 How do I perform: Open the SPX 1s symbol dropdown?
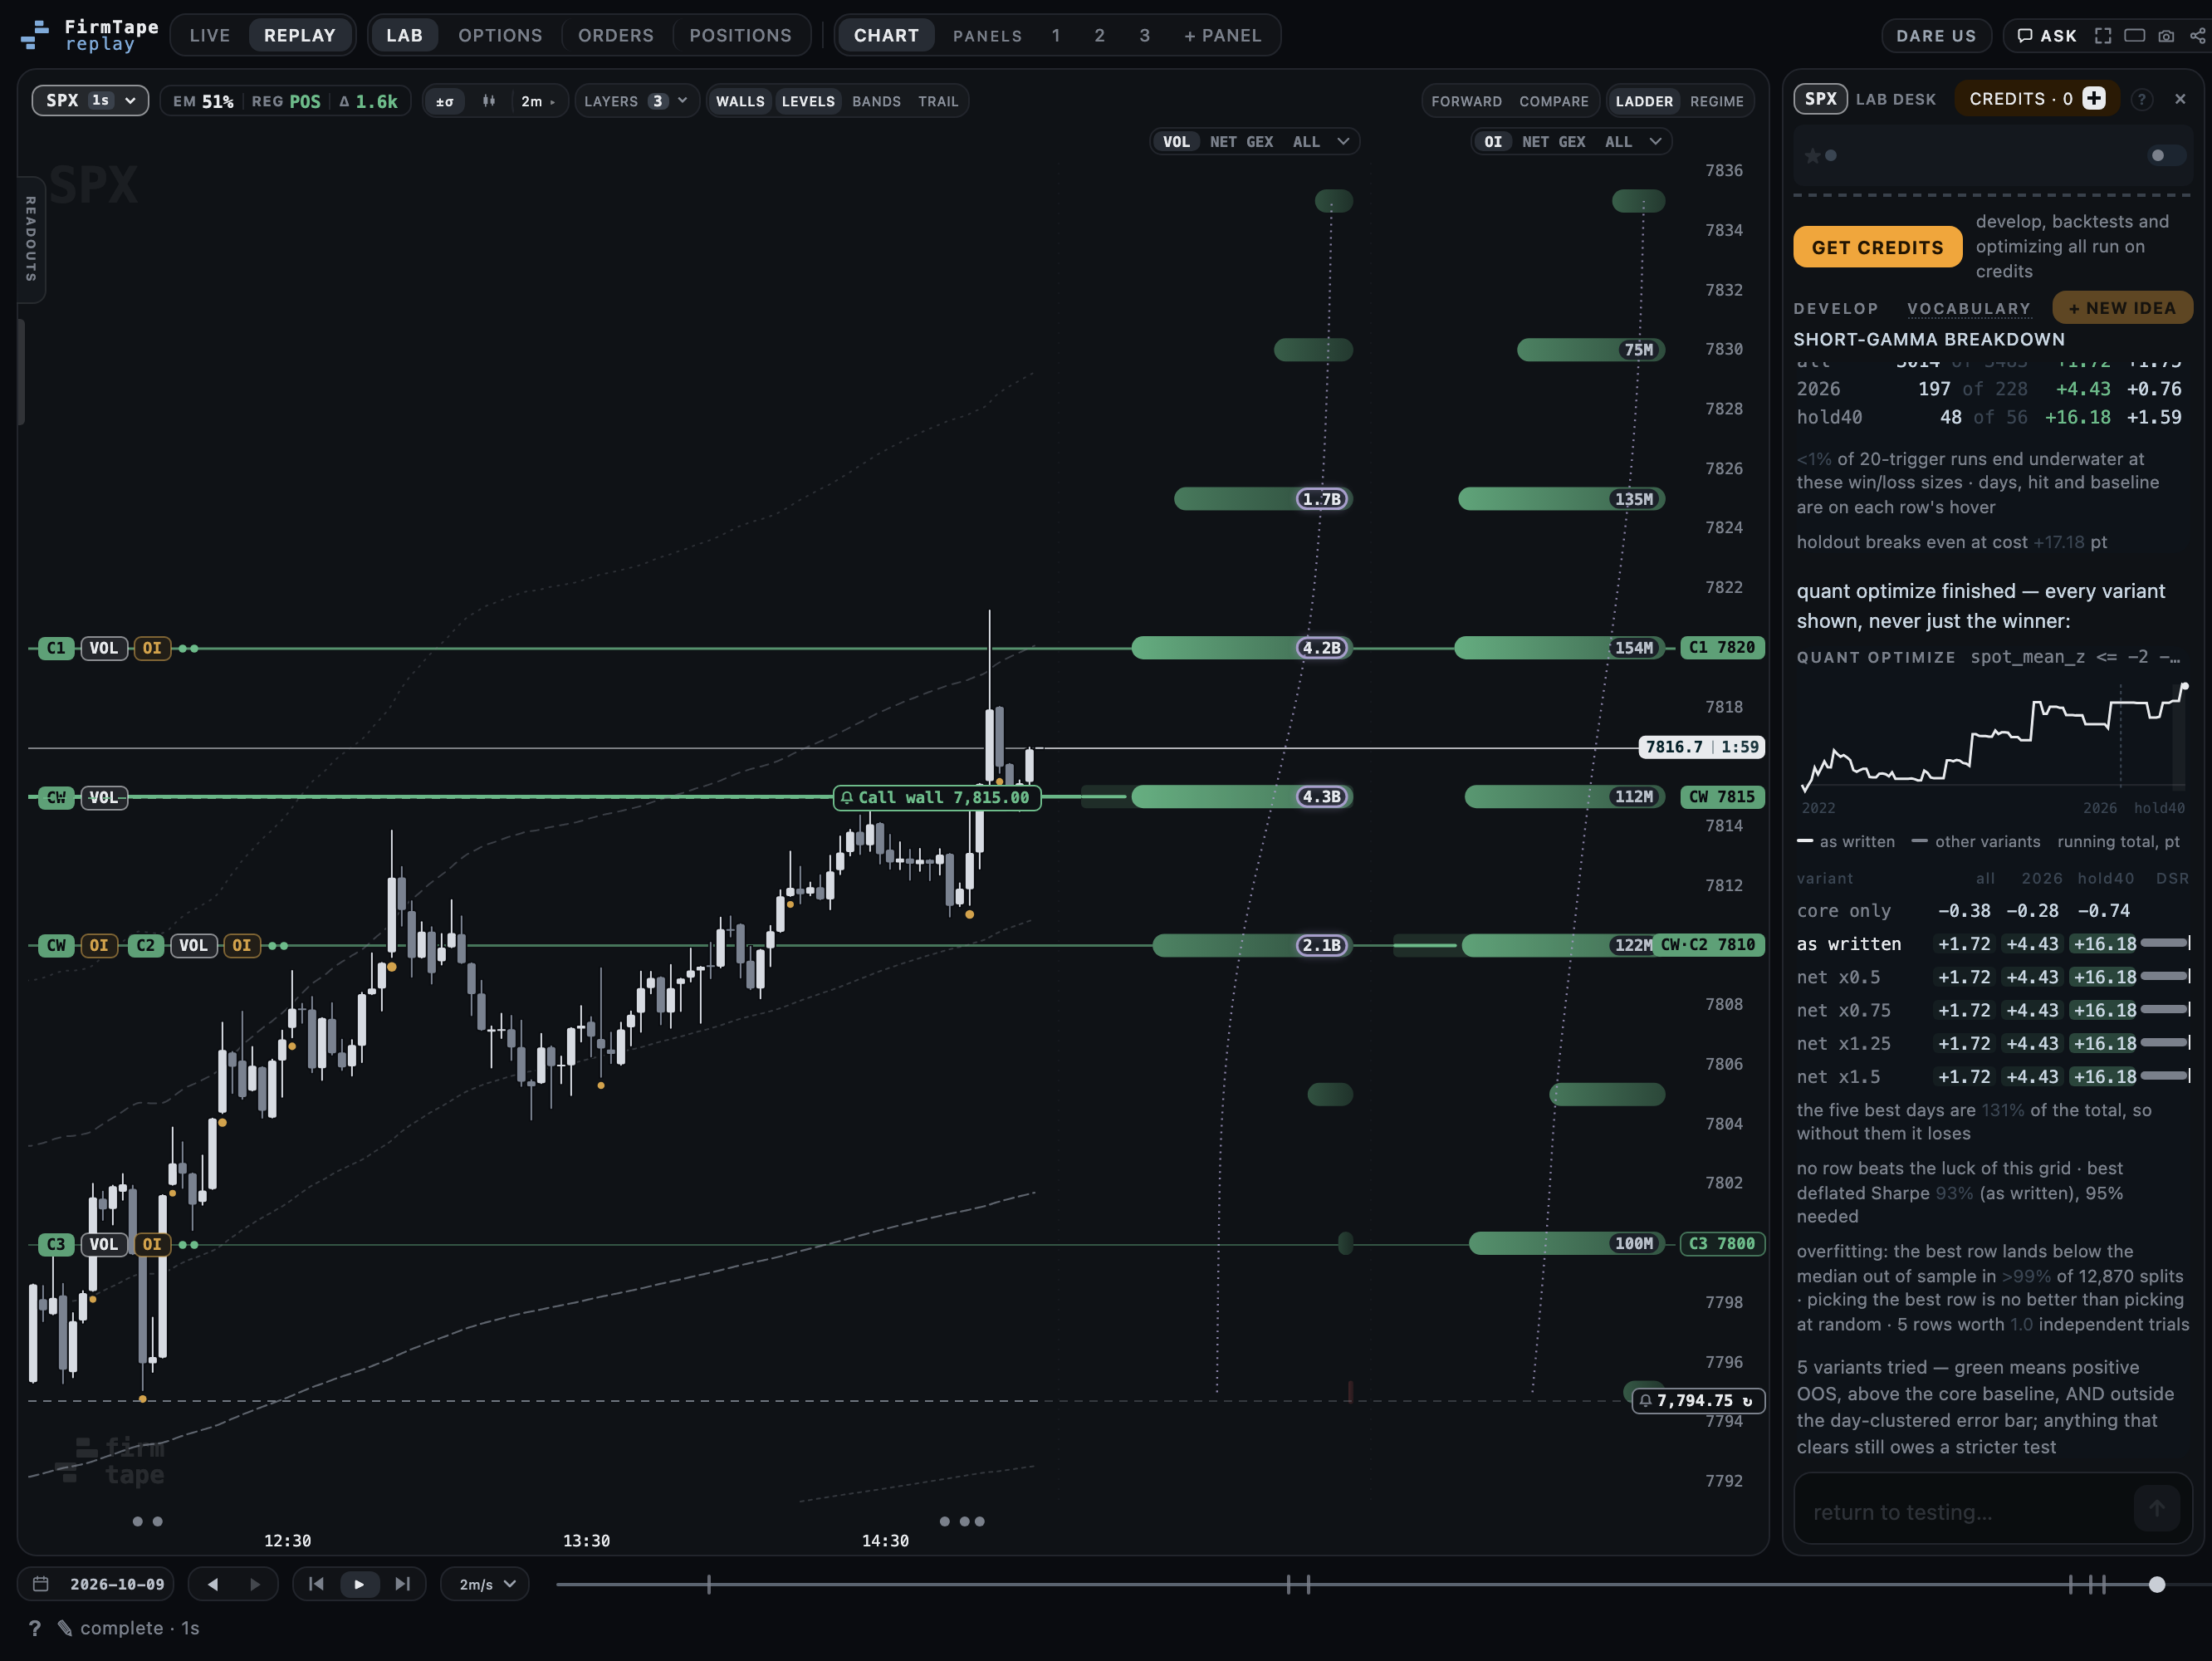point(90,101)
